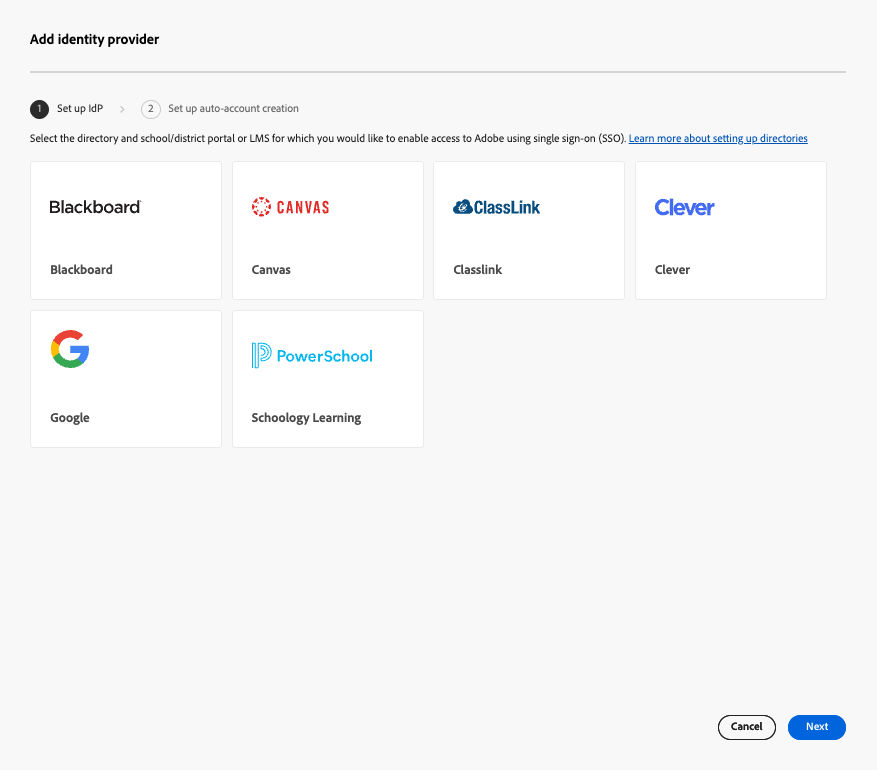877x770 pixels.
Task: Click the Canvas logo
Action: point(290,207)
